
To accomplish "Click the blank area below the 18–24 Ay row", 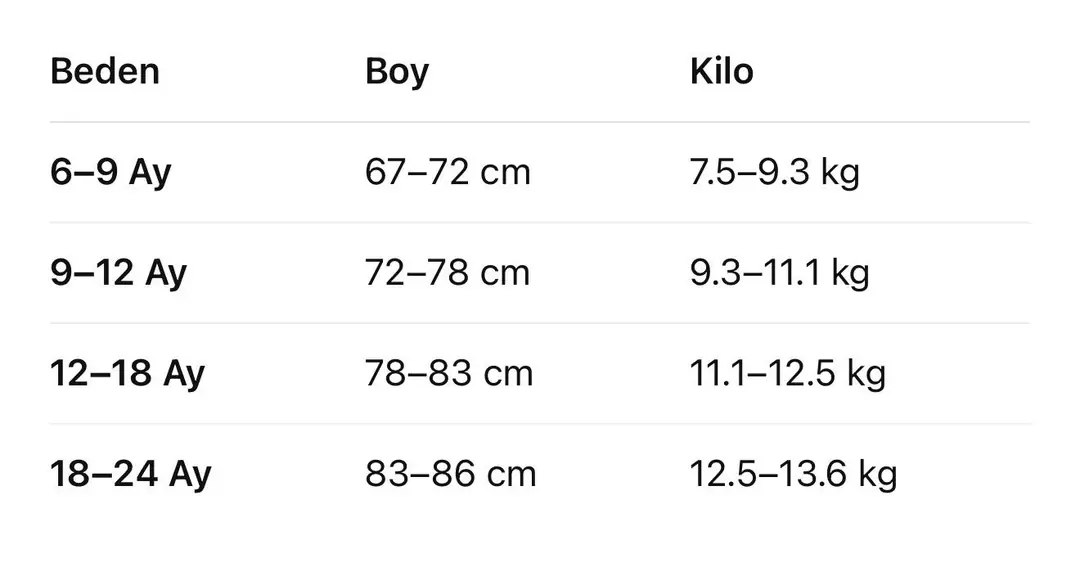I will point(540,540).
